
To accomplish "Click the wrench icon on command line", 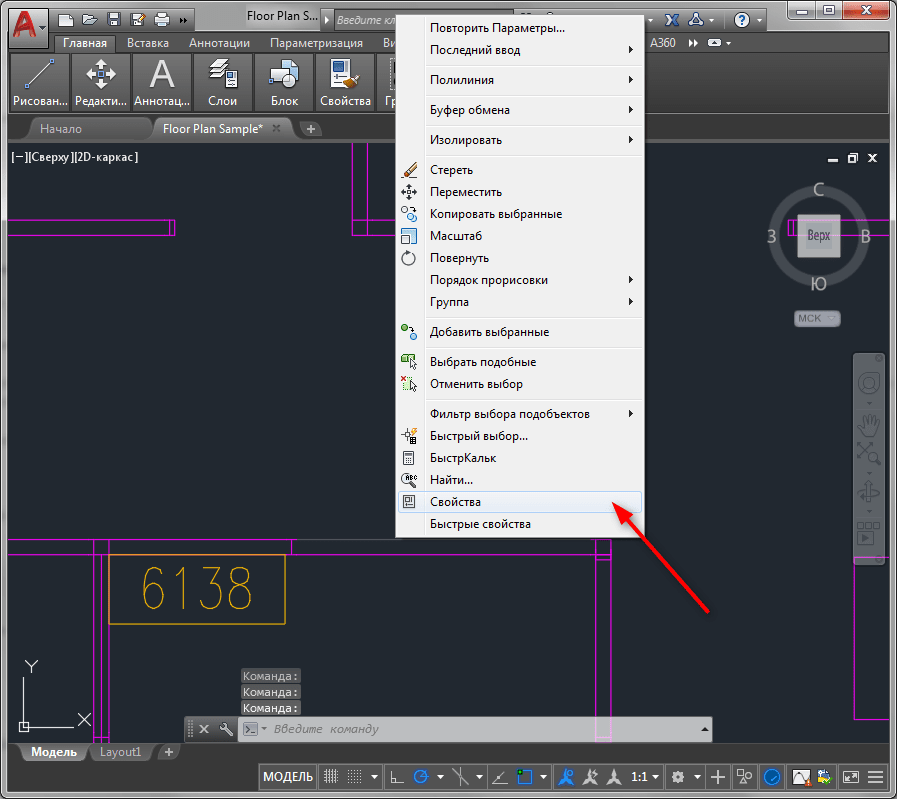I will [226, 729].
